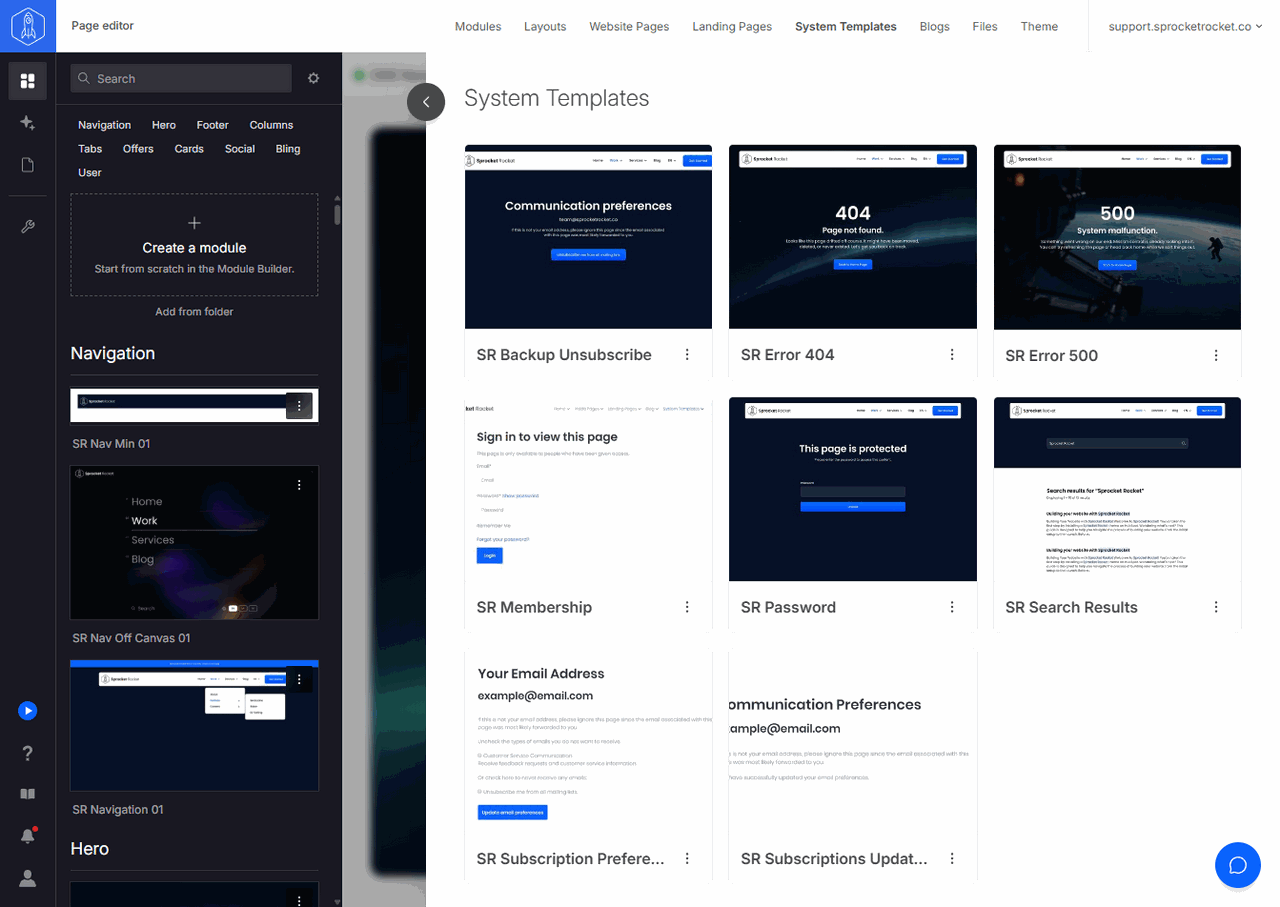Open the Landing Pages tab
Viewport: 1280px width, 907px height.
pyautogui.click(x=732, y=27)
